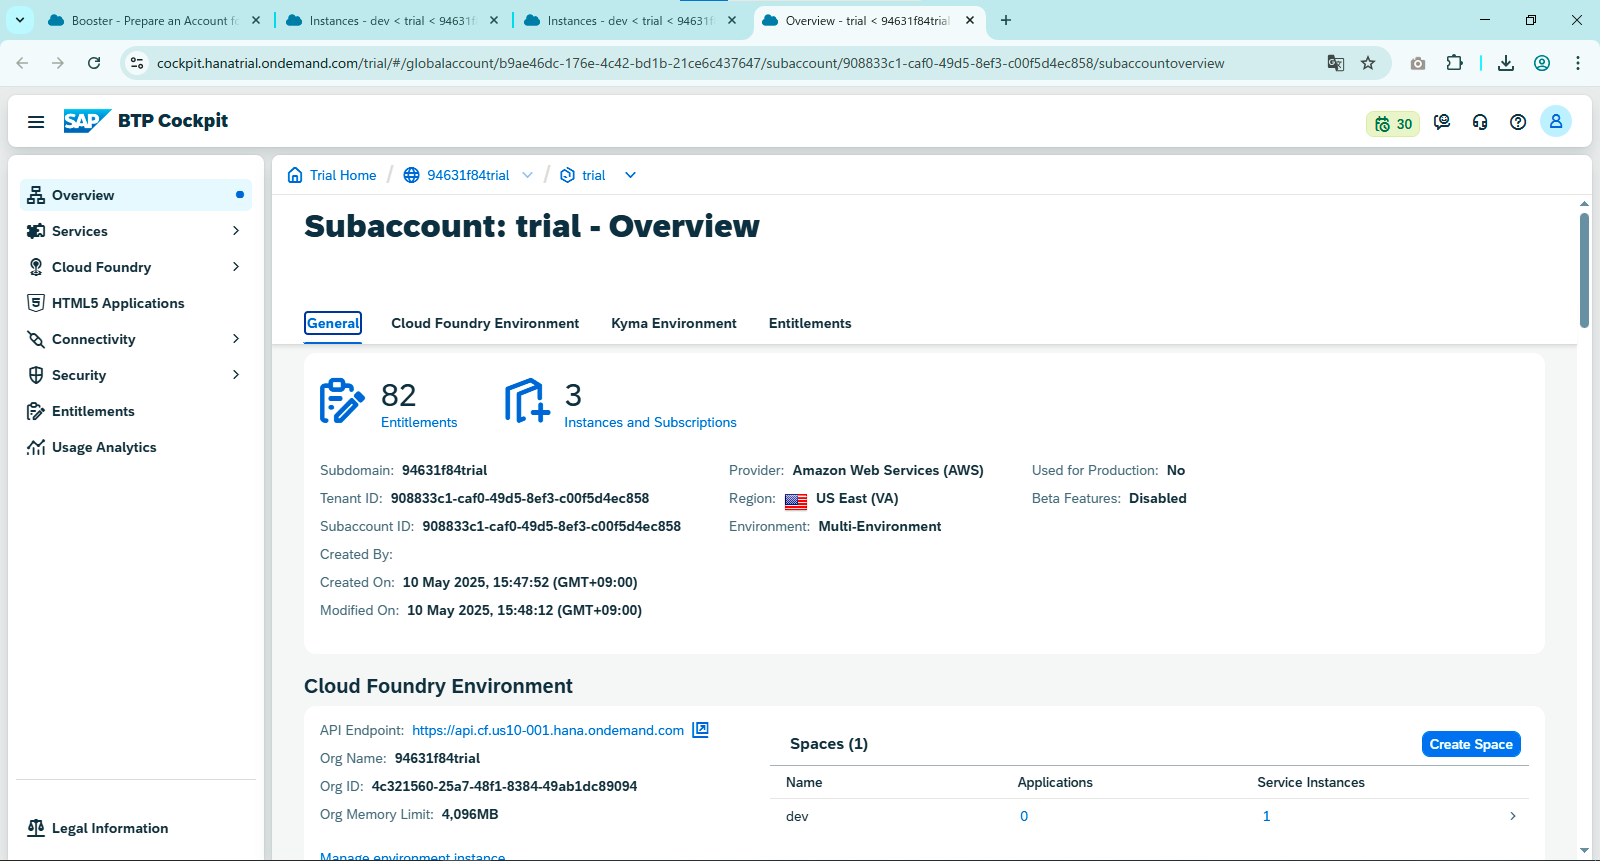
Task: Click the Instances and Subscriptions icon
Action: [x=527, y=401]
